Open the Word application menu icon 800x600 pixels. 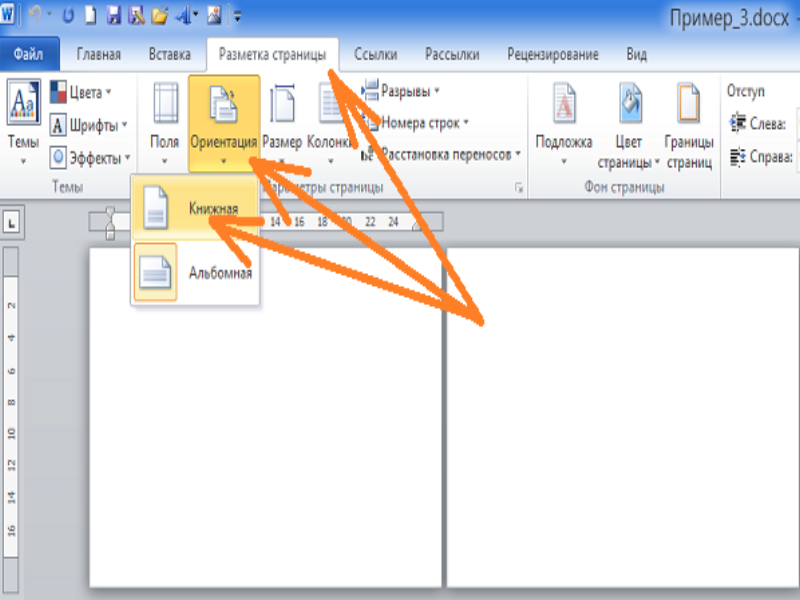coord(7,14)
